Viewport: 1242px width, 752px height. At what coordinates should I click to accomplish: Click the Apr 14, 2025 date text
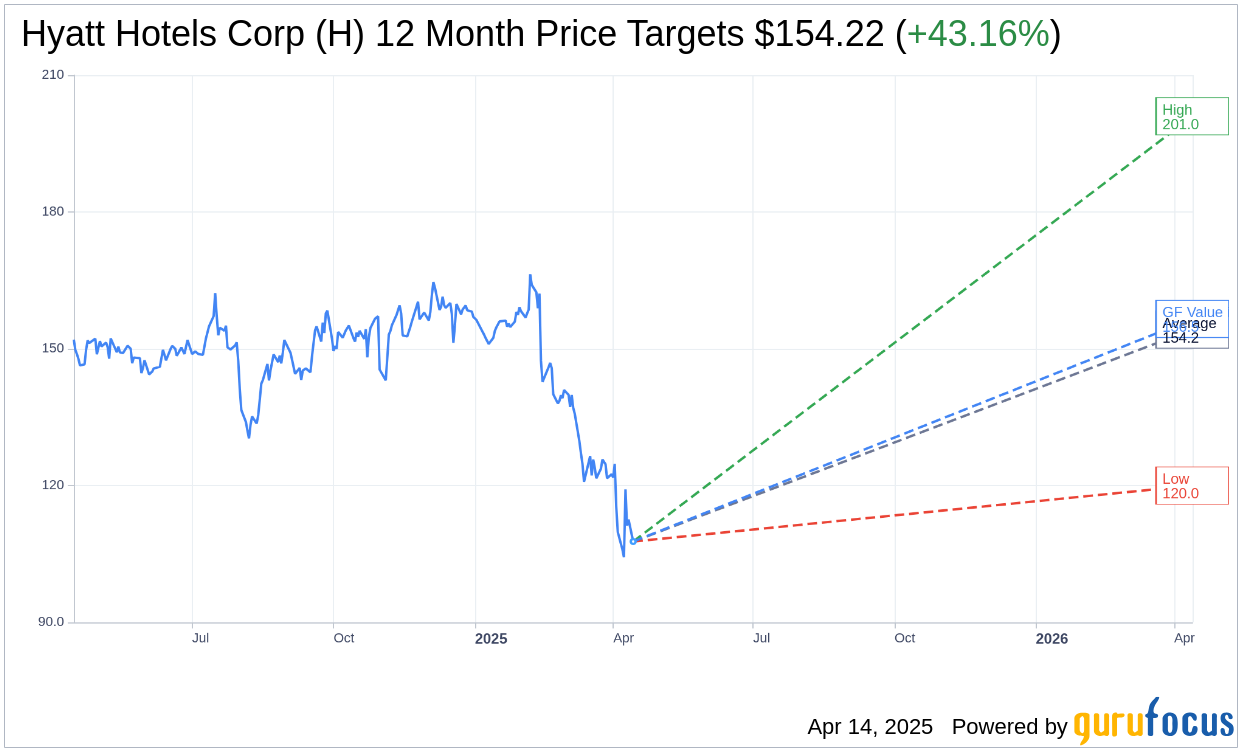tap(870, 727)
